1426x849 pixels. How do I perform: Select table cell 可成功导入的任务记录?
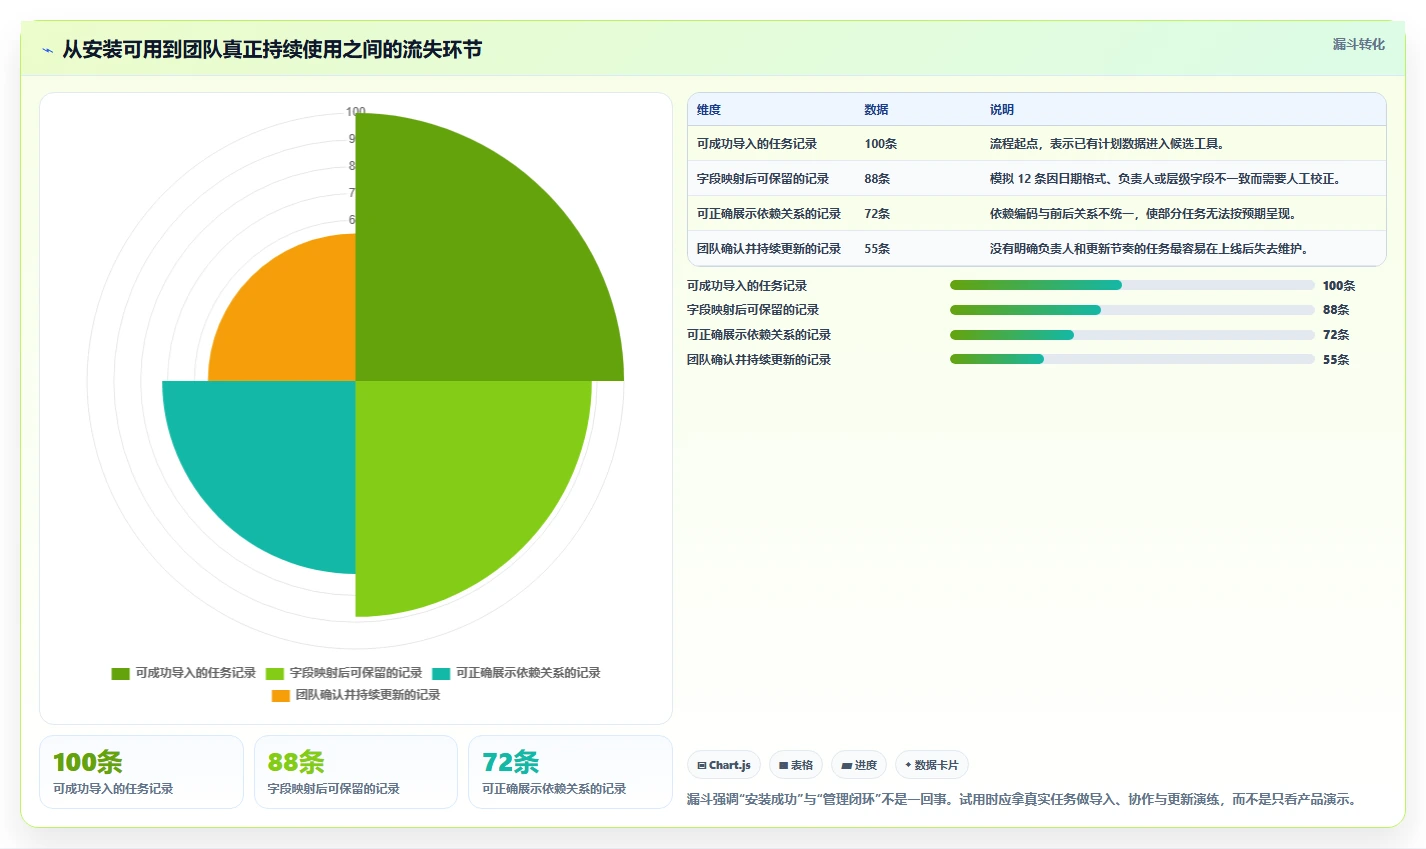757,144
